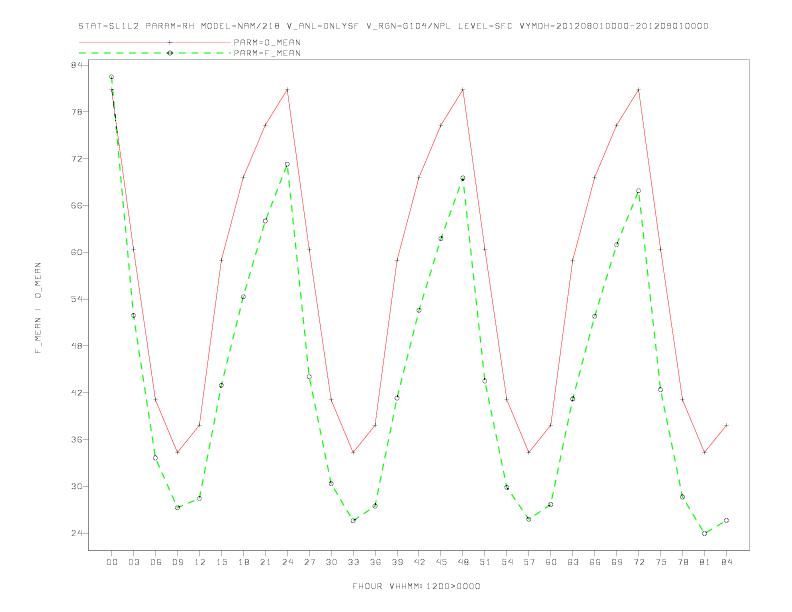Click y-axis tick label 84
Viewport: 792px width, 612px height.
(x=76, y=65)
